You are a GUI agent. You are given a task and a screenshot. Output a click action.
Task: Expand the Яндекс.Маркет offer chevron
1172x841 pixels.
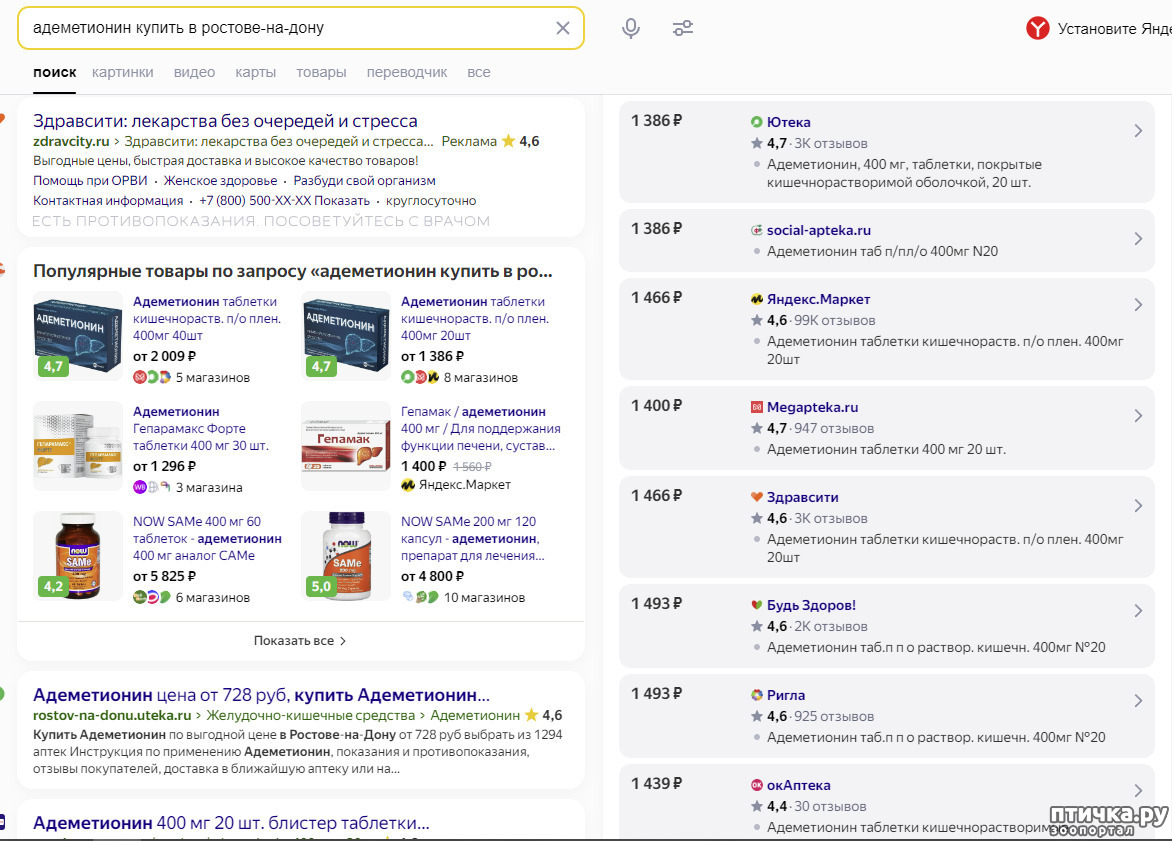pos(1138,305)
